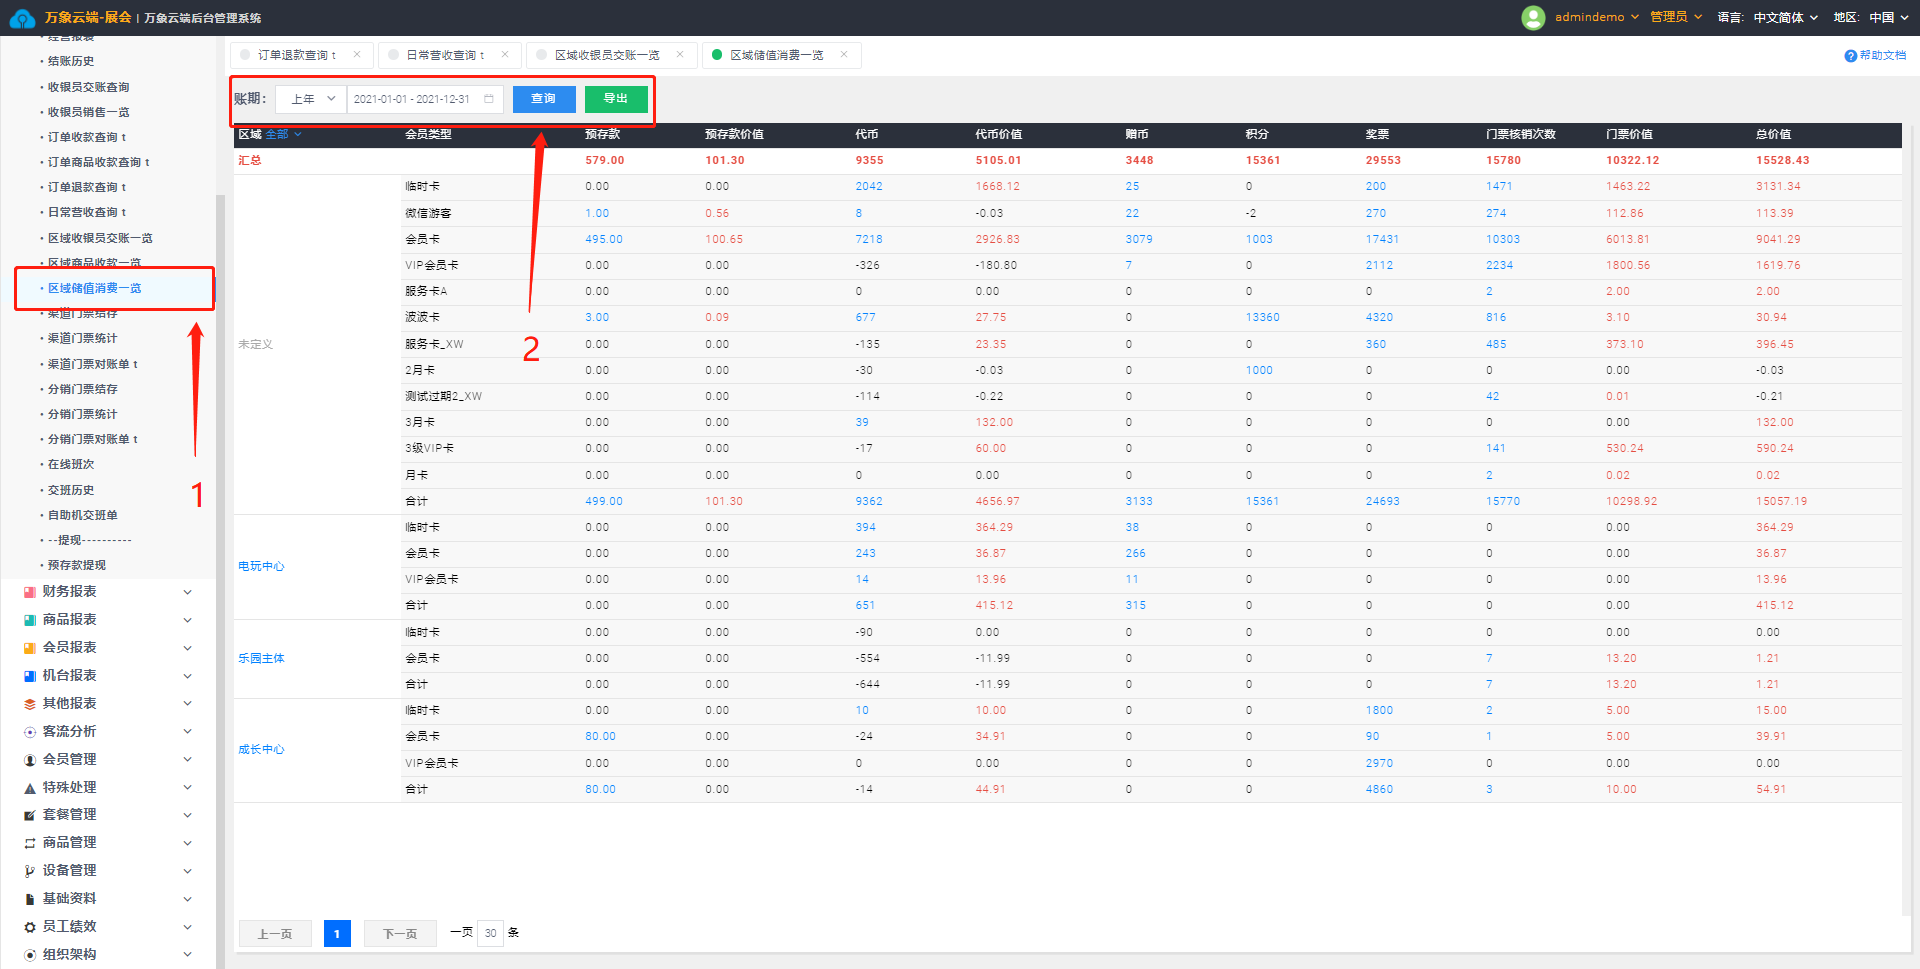Click the 其他报表 sidebar icon

click(x=30, y=704)
